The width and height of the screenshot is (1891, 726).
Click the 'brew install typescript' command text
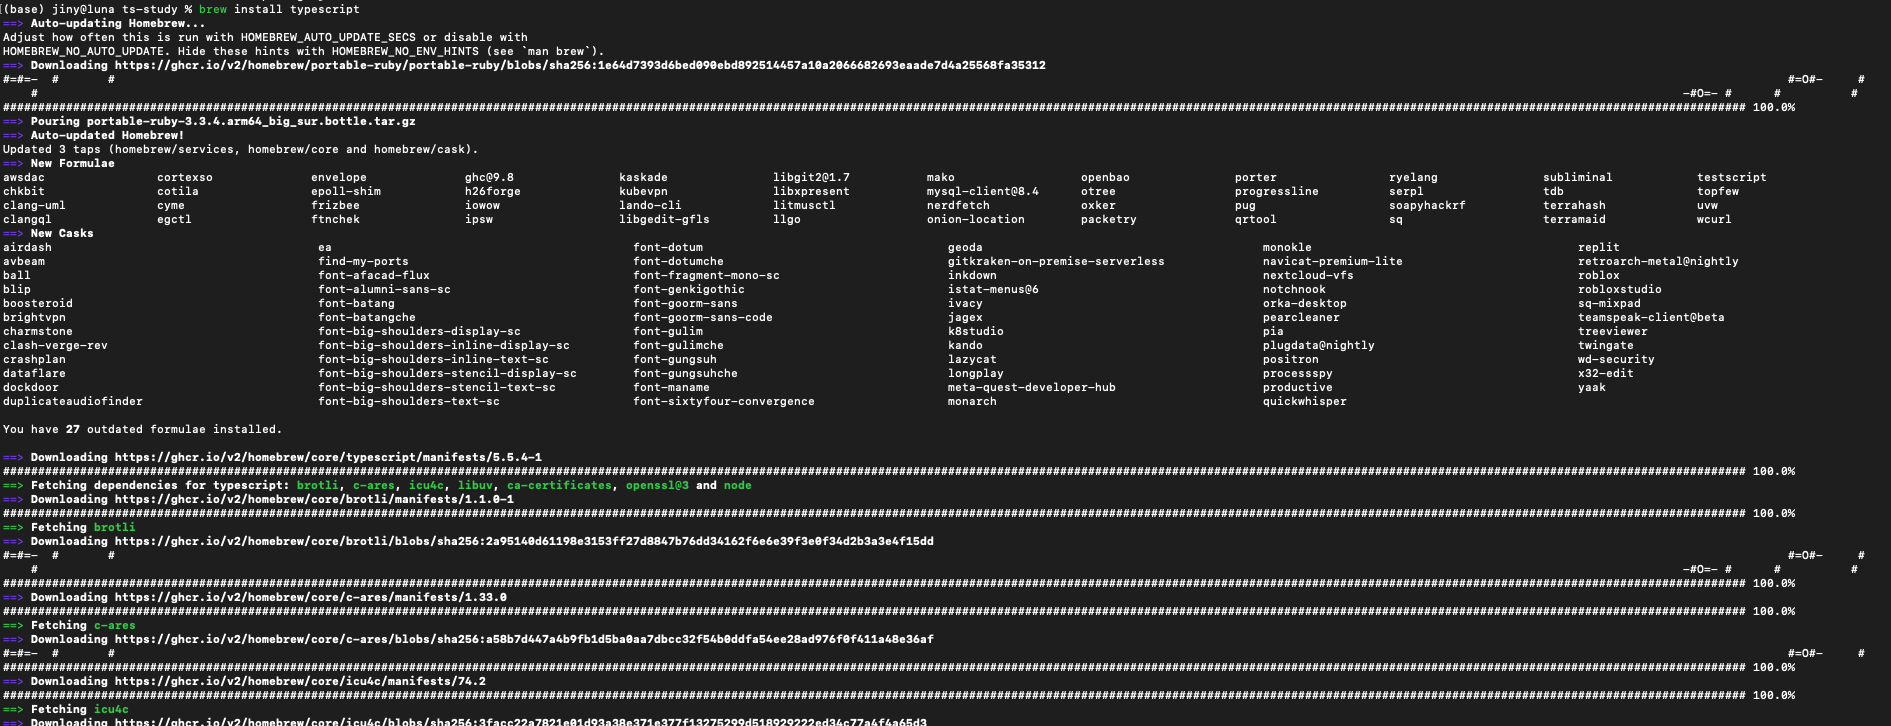pyautogui.click(x=279, y=9)
